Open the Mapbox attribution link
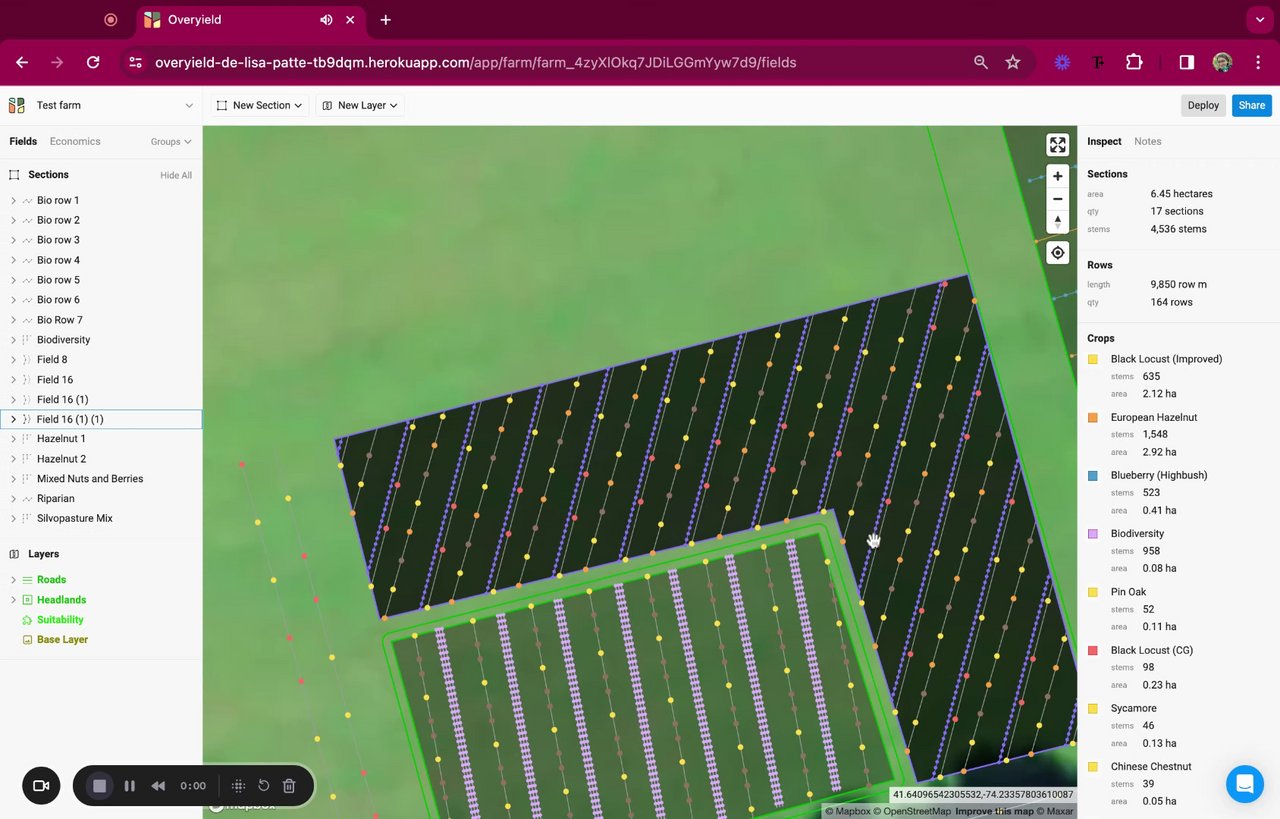 click(x=848, y=811)
